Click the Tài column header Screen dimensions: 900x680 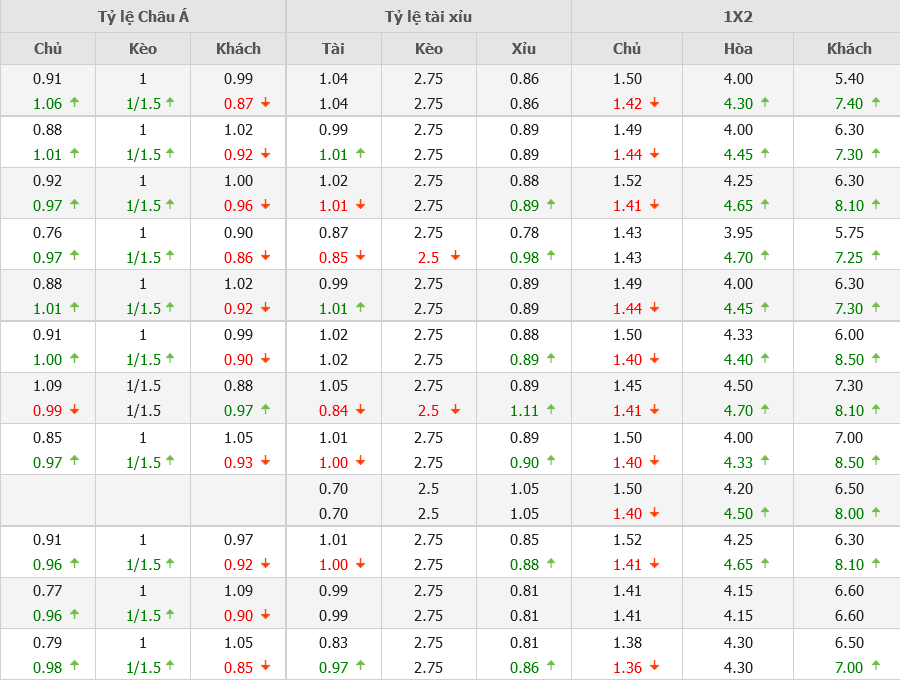point(333,48)
